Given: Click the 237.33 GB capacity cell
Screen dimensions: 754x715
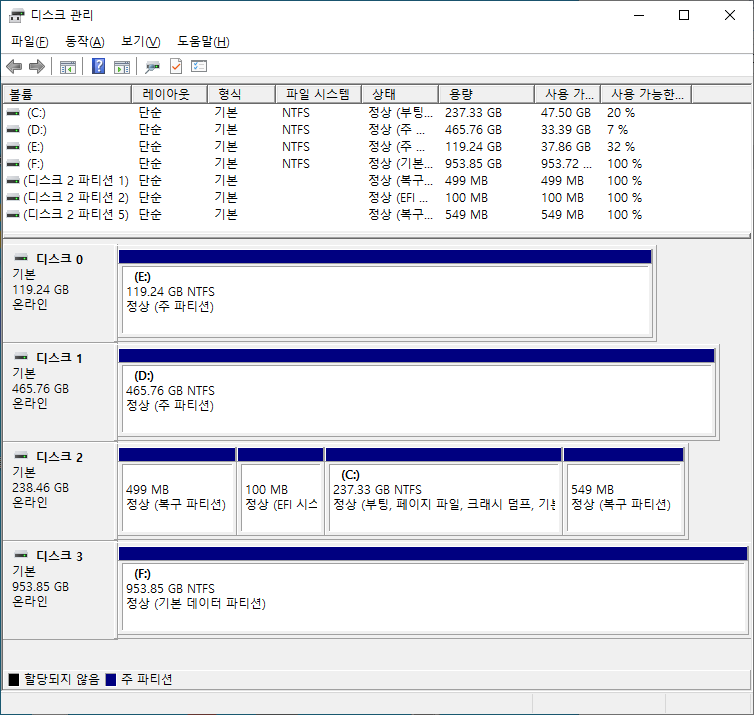Looking at the screenshot, I should click(473, 113).
